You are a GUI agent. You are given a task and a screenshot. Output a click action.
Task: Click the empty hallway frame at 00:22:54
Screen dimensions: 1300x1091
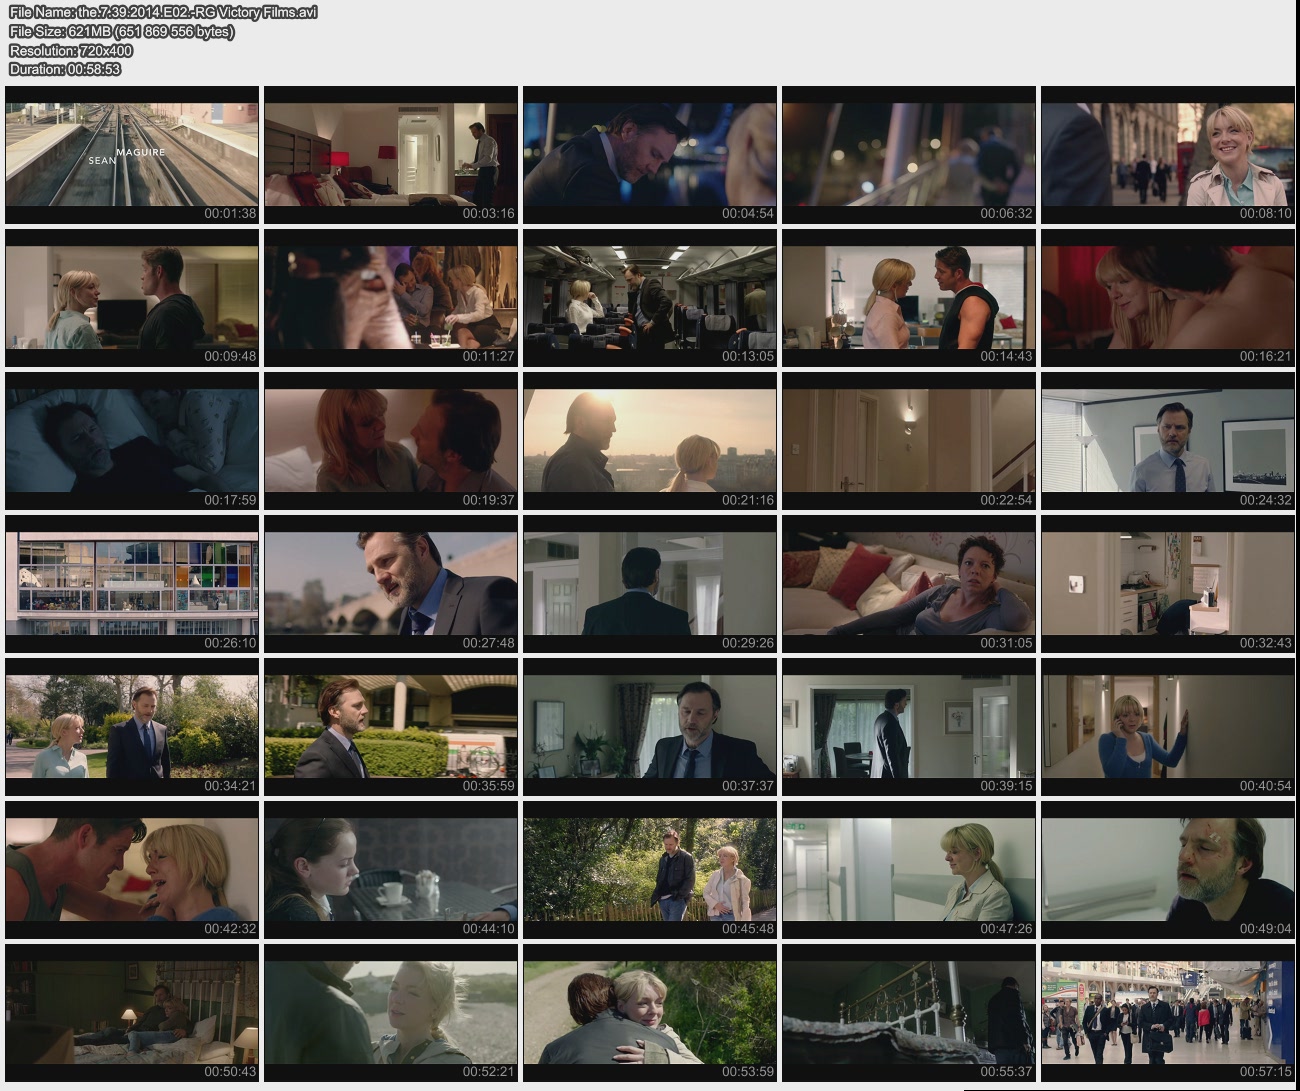click(909, 440)
